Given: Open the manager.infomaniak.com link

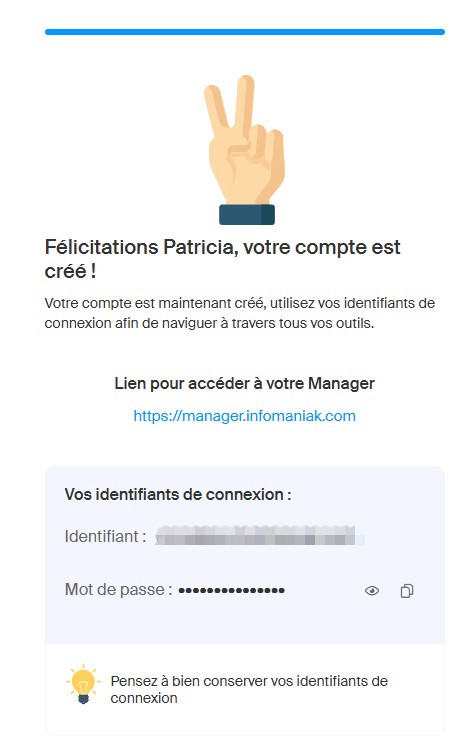Looking at the screenshot, I should click(244, 416).
